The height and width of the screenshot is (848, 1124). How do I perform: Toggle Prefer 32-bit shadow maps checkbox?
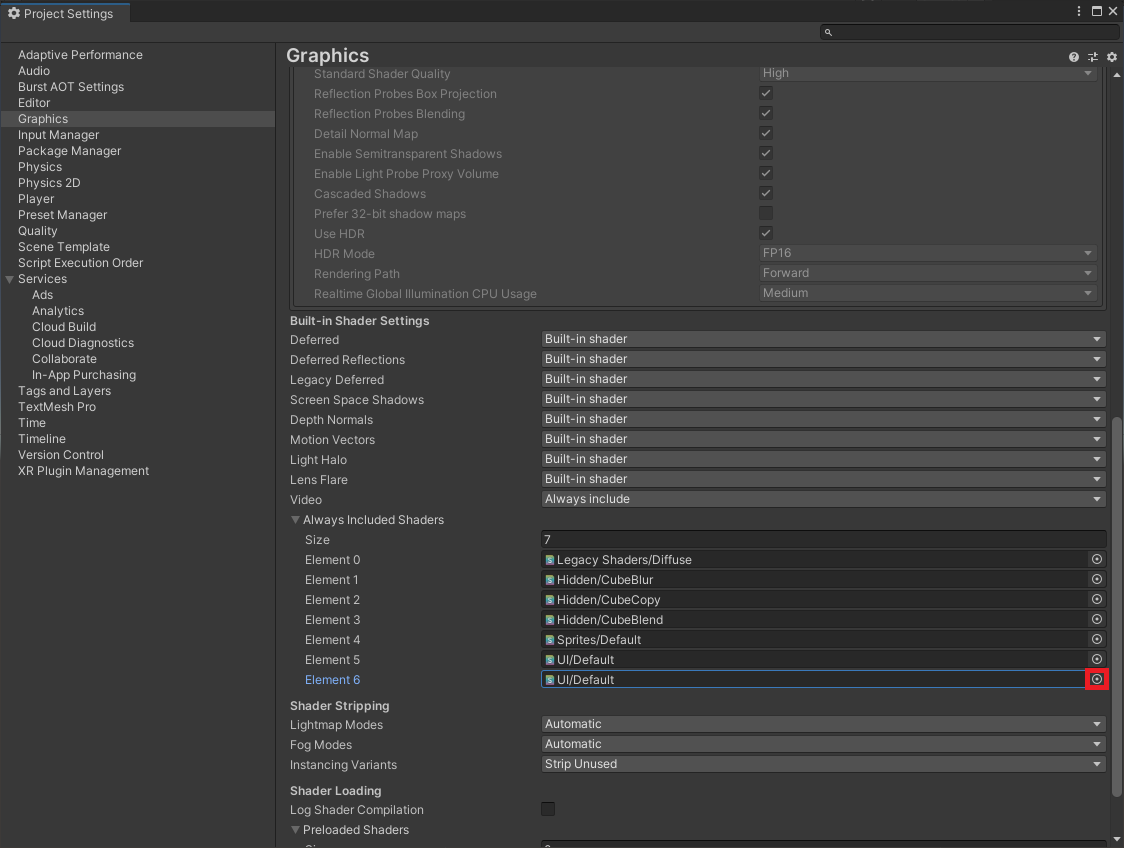(x=766, y=213)
